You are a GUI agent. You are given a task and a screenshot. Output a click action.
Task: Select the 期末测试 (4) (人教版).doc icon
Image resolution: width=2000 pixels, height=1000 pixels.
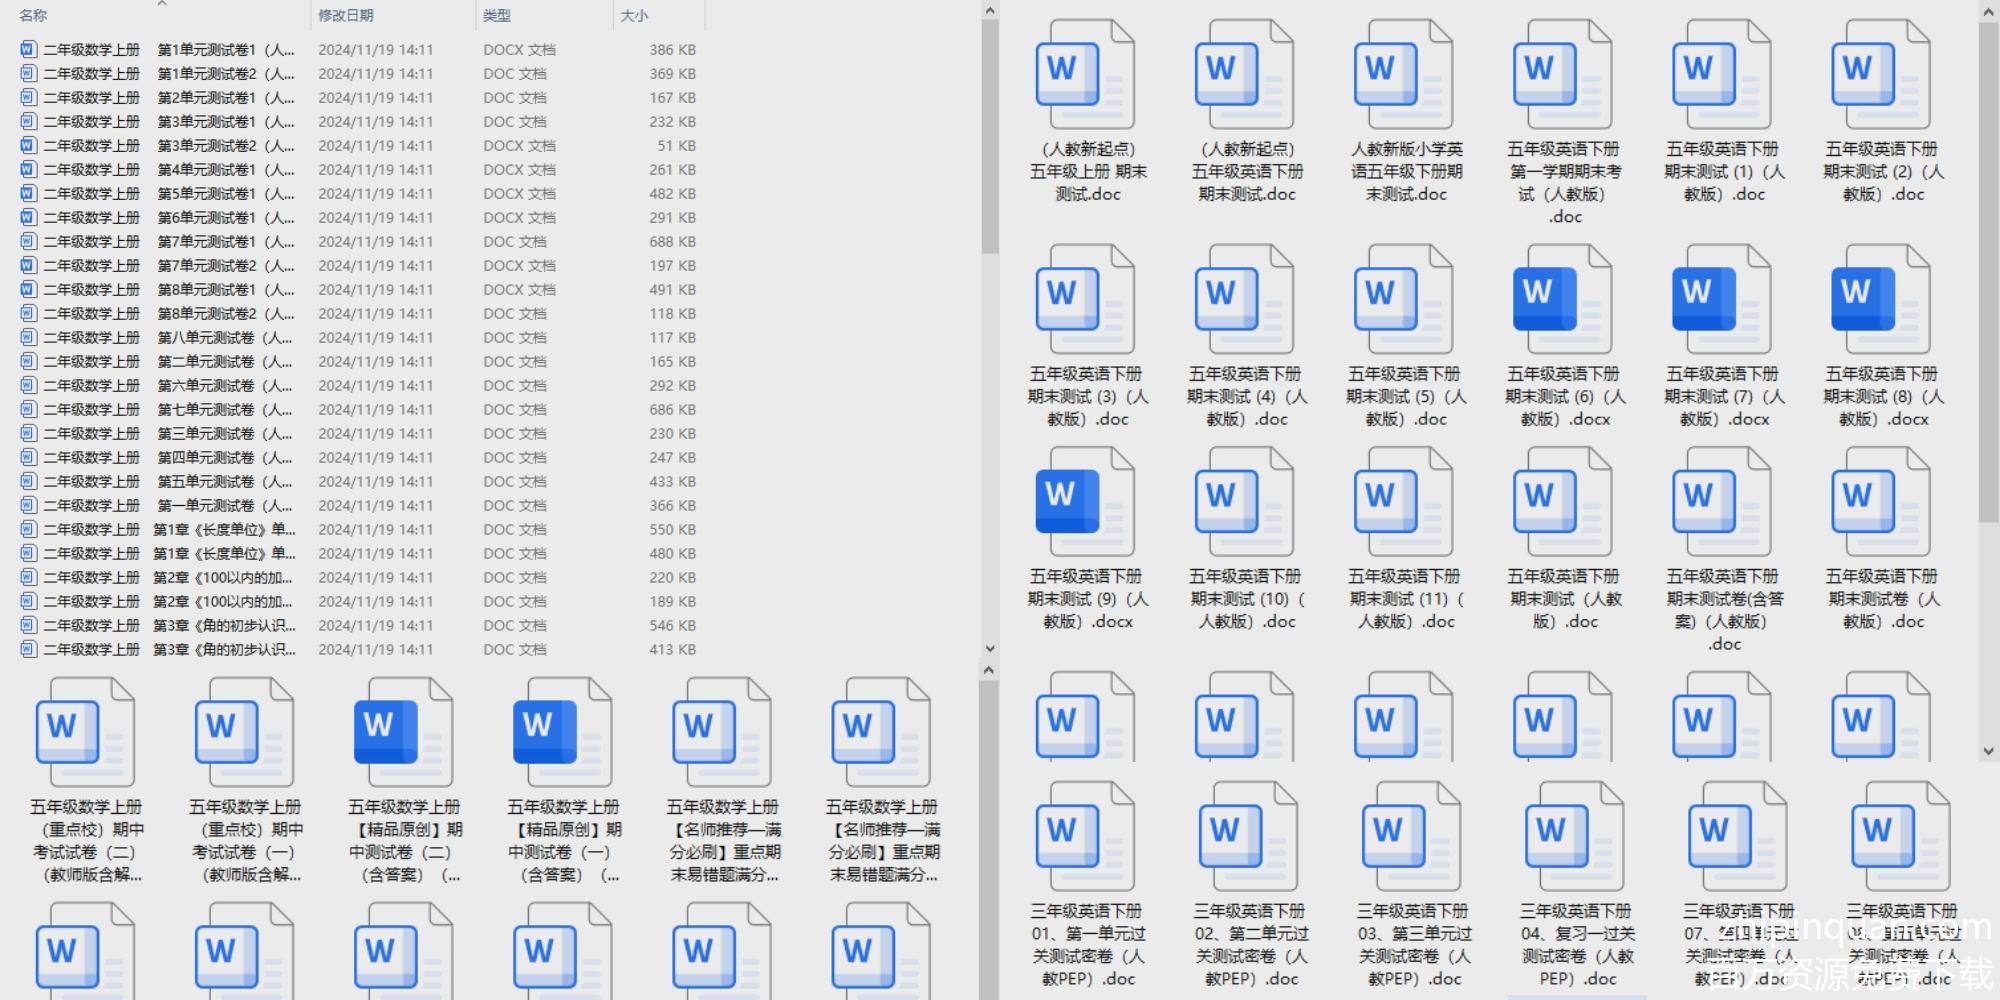(x=1244, y=301)
